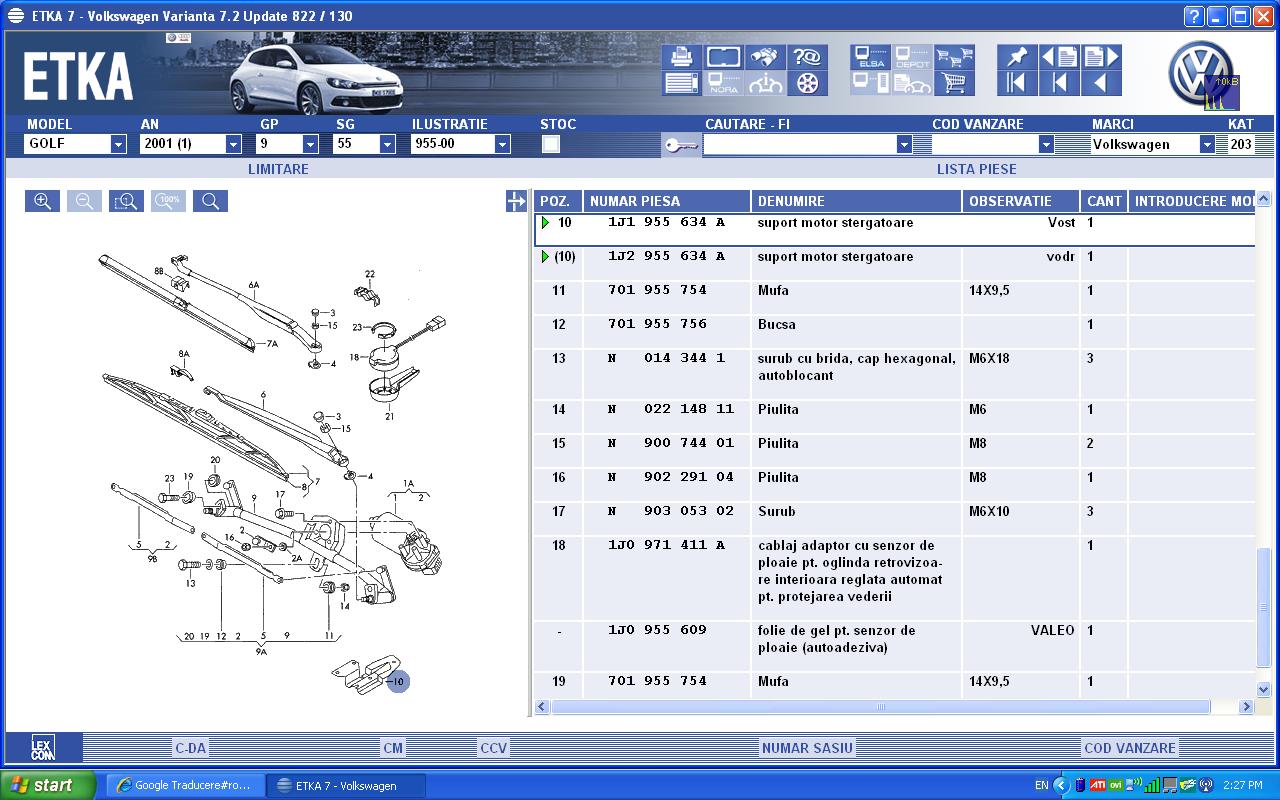This screenshot has height=800, width=1280.
Task: Expand green arrow on row 1J1 955 634 A
Action: click(545, 223)
